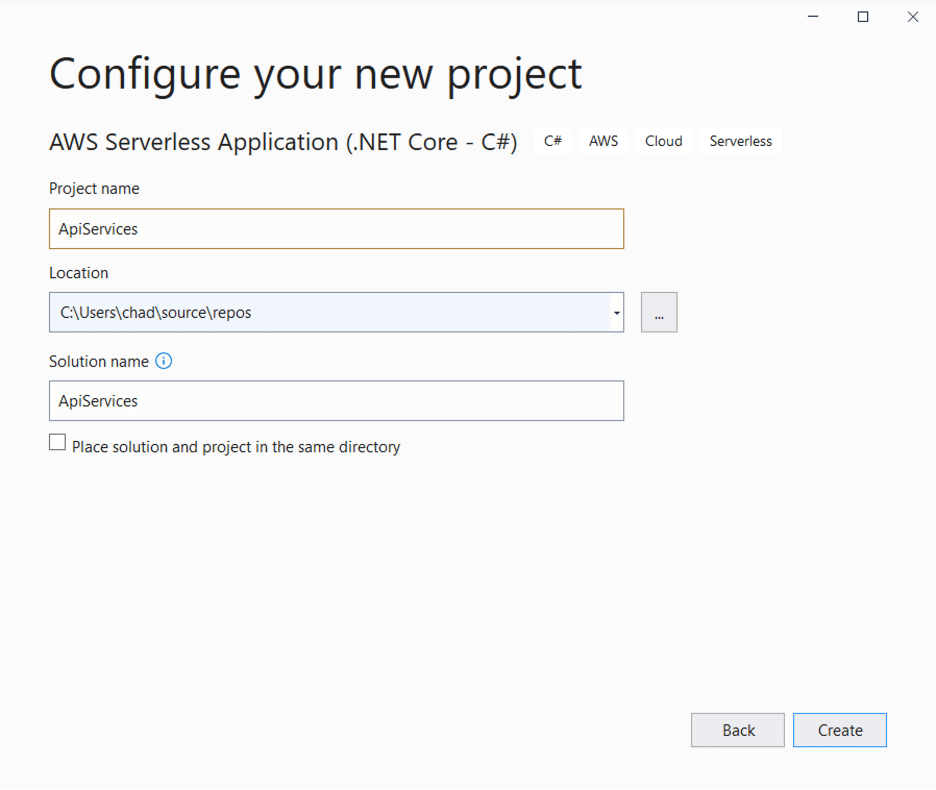Minimize the dialog window
The width and height of the screenshot is (936, 790).
[x=813, y=17]
